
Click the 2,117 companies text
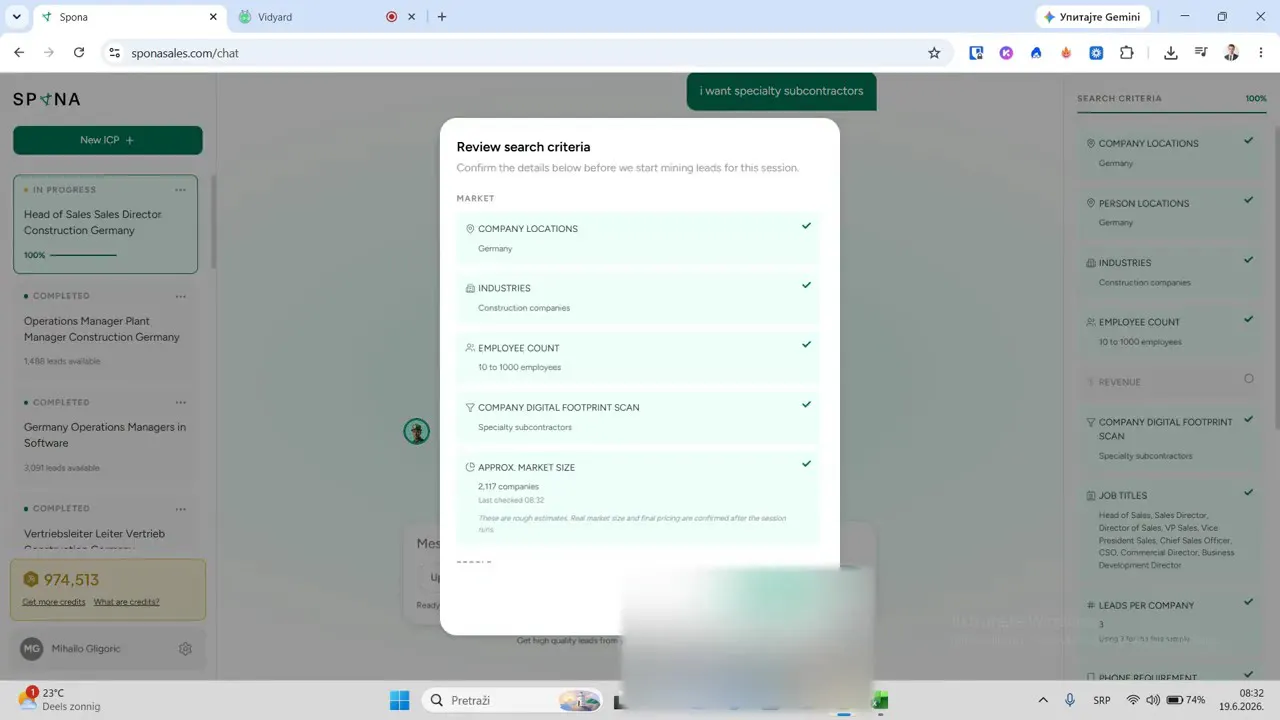coord(508,487)
